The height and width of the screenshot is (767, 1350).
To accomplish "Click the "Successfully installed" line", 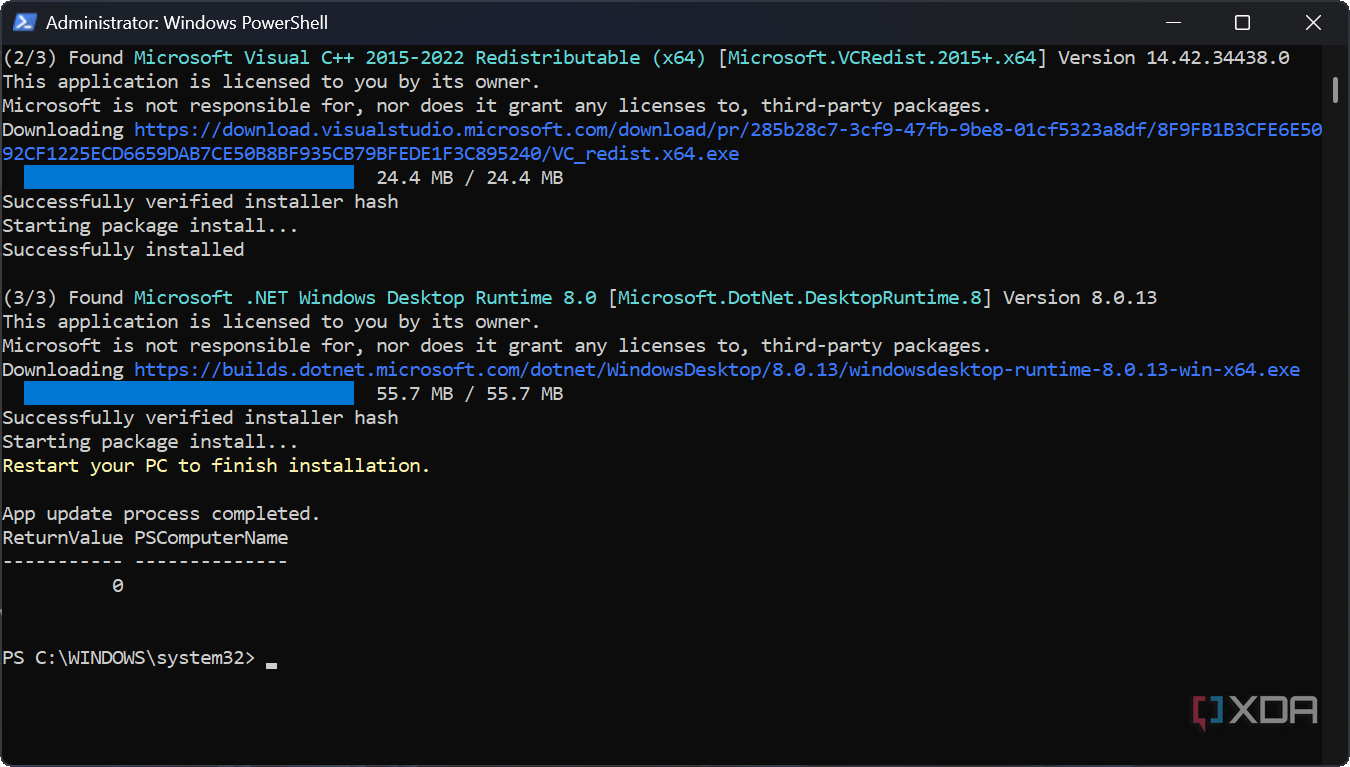I will point(123,249).
